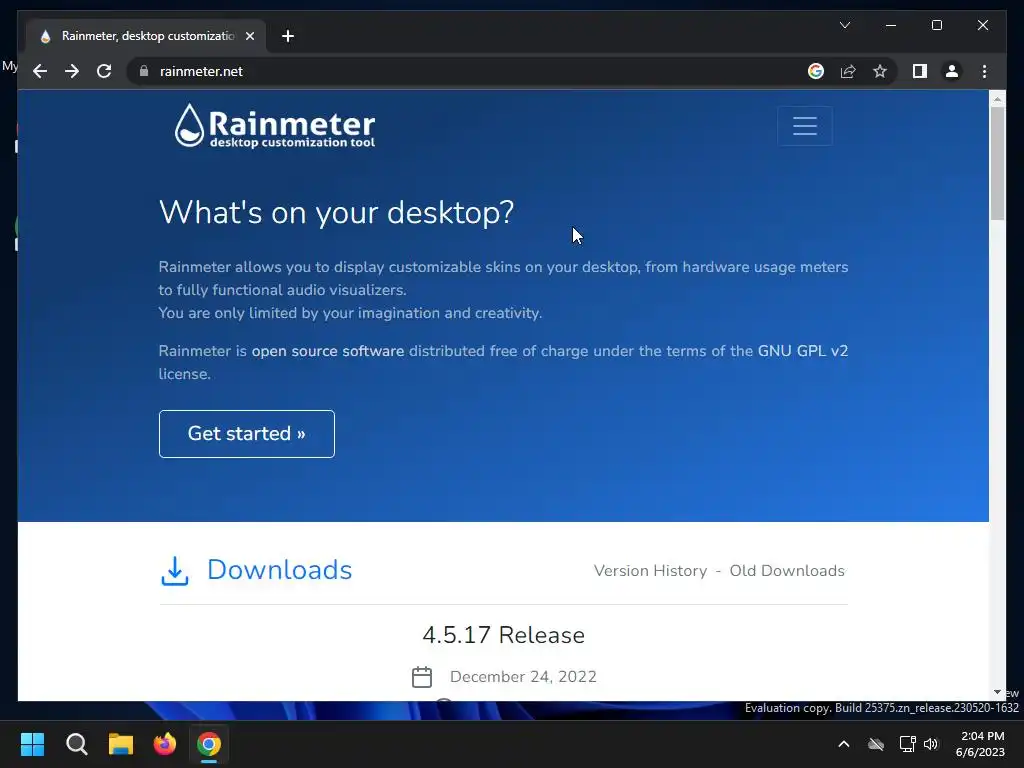This screenshot has height=768, width=1024.
Task: Click the What's on your desktop? heading
Action: pos(336,212)
